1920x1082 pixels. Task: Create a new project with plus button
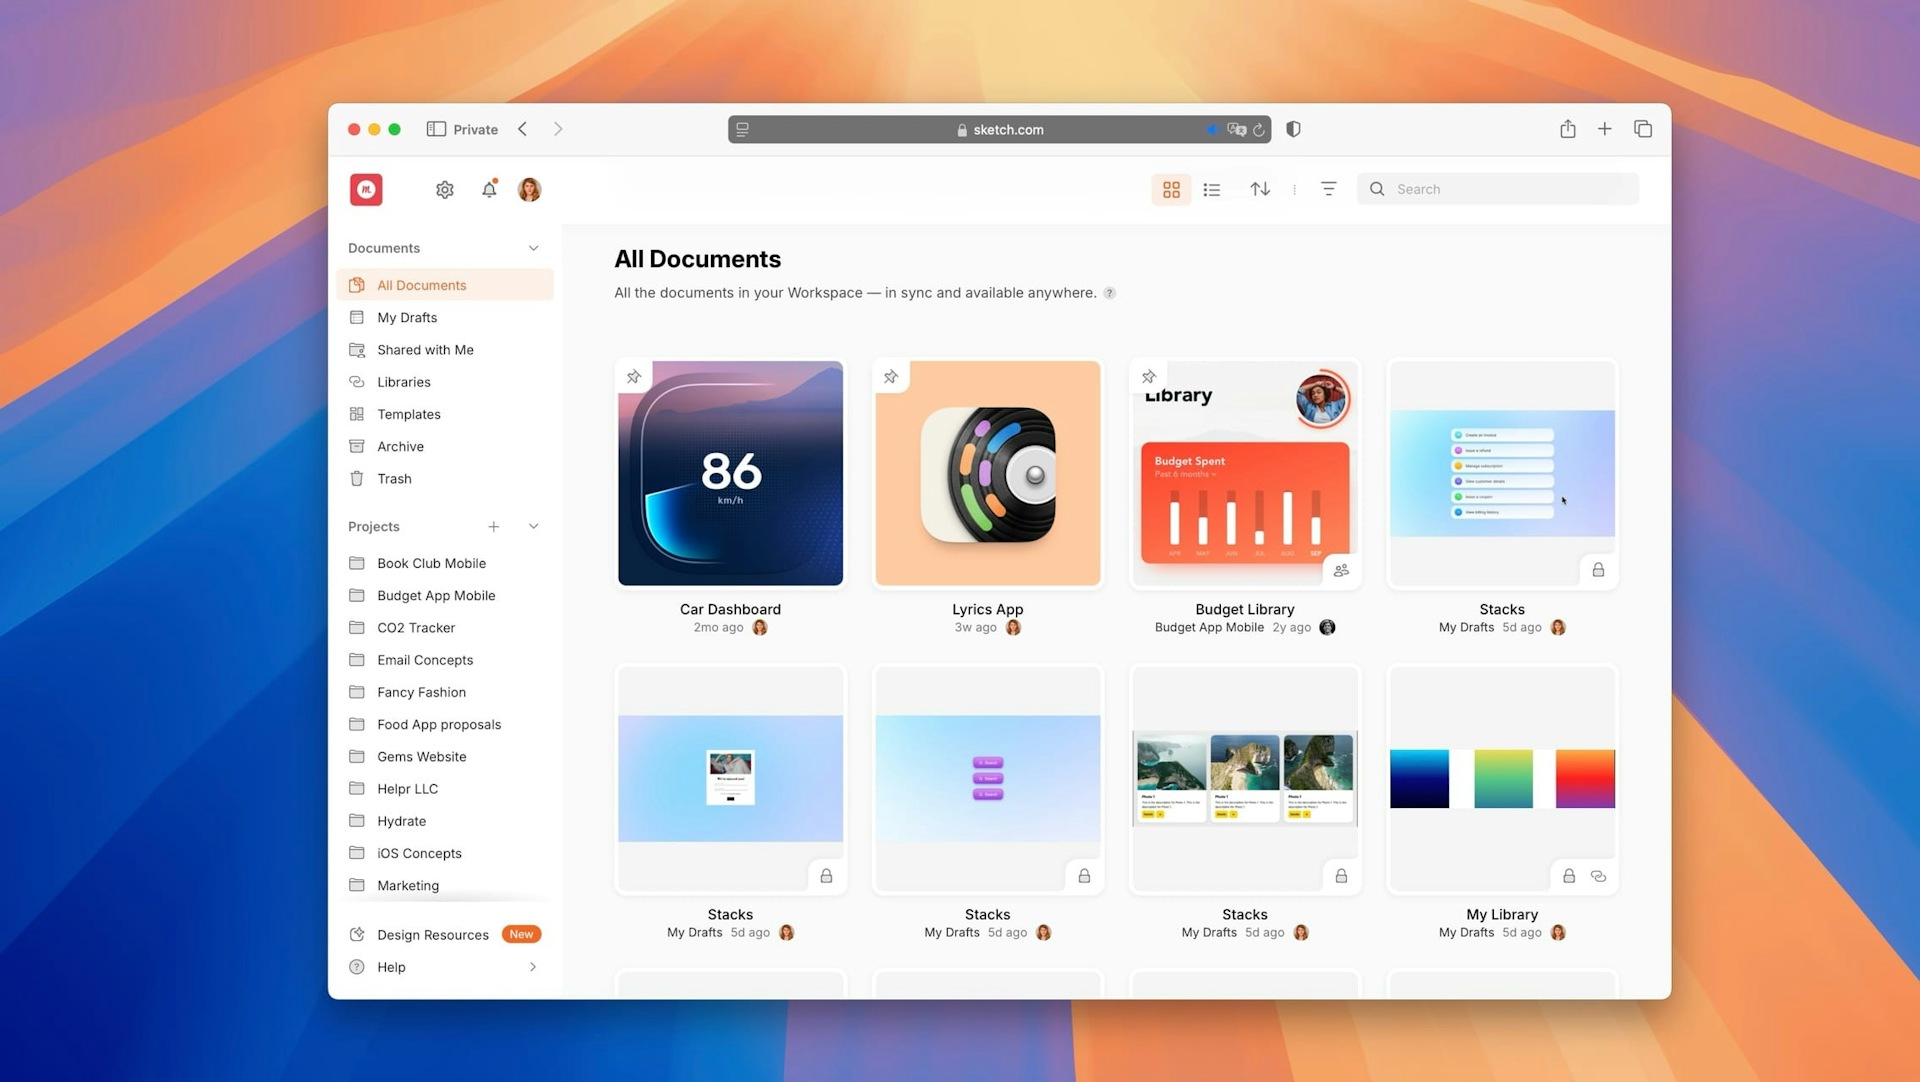[x=494, y=526]
